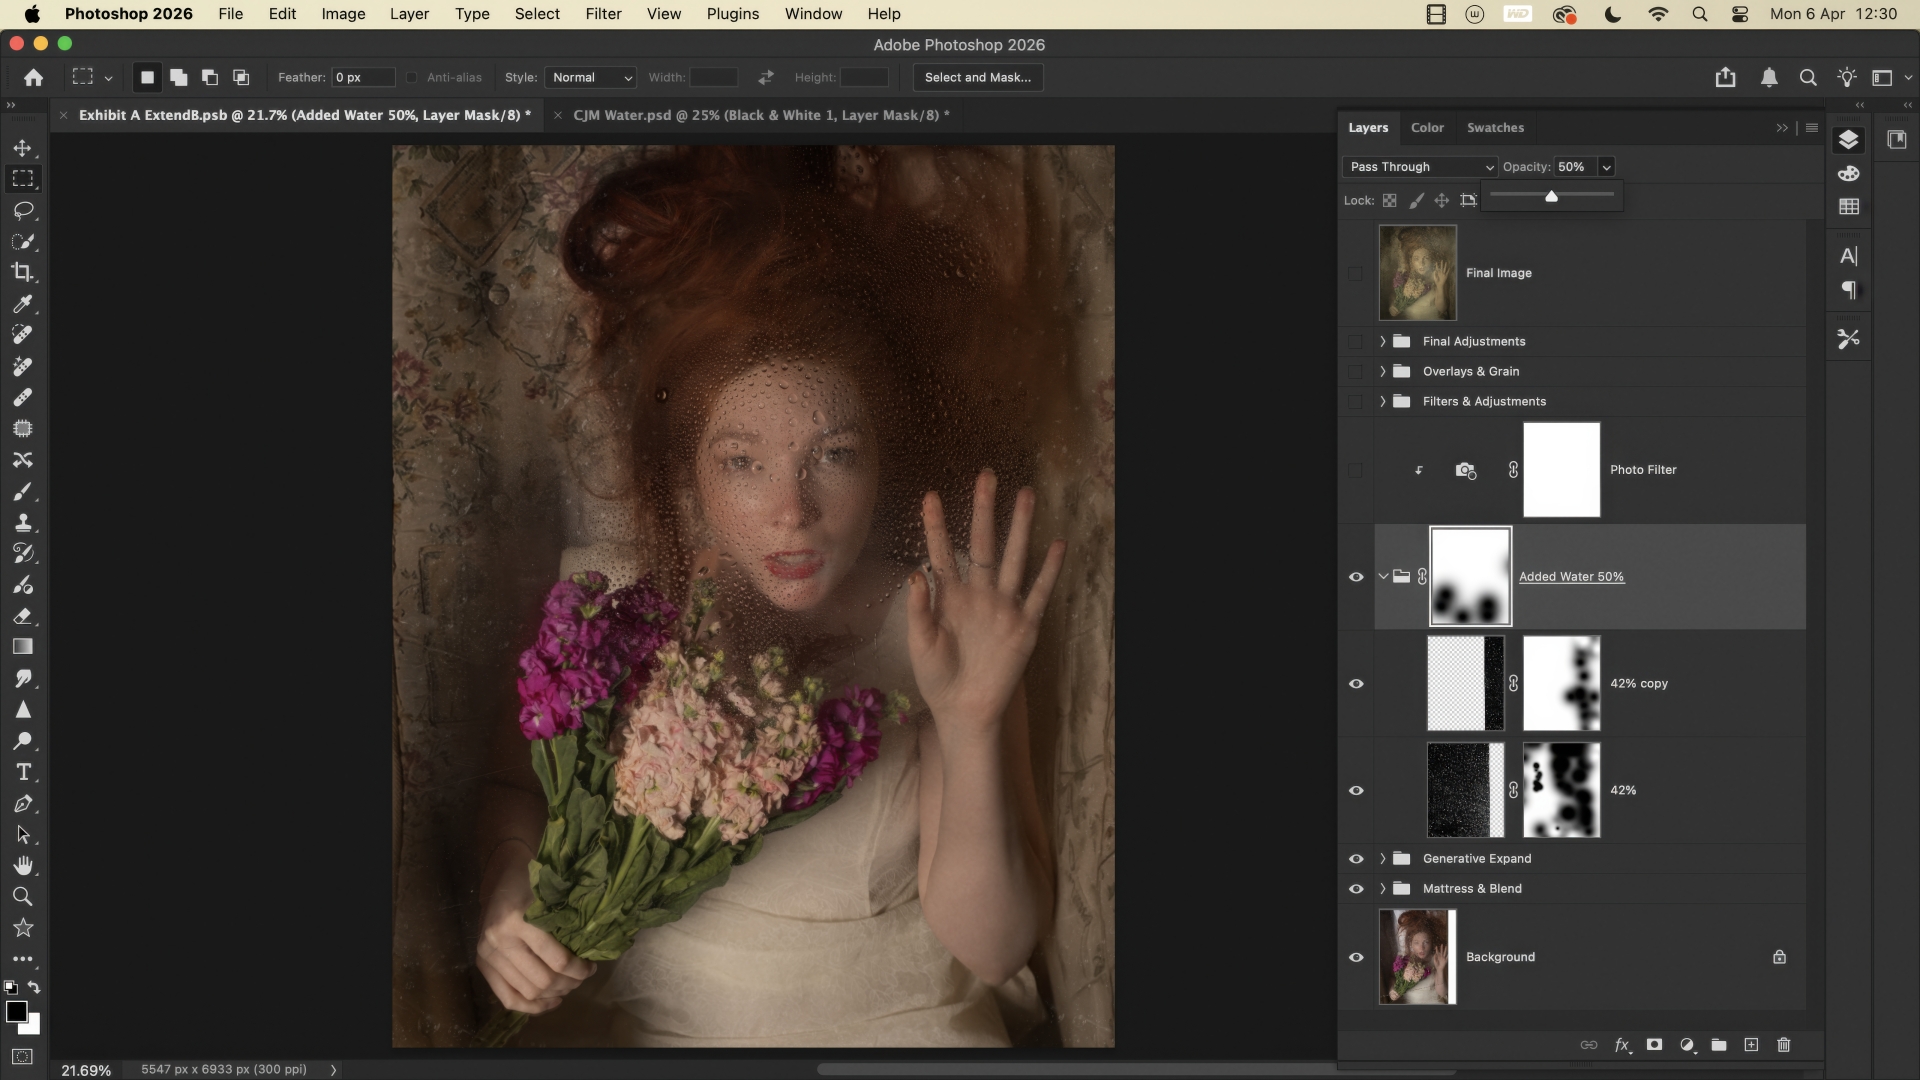Image resolution: width=1920 pixels, height=1080 pixels.
Task: Click the Opacity slider handle
Action: pos(1551,197)
